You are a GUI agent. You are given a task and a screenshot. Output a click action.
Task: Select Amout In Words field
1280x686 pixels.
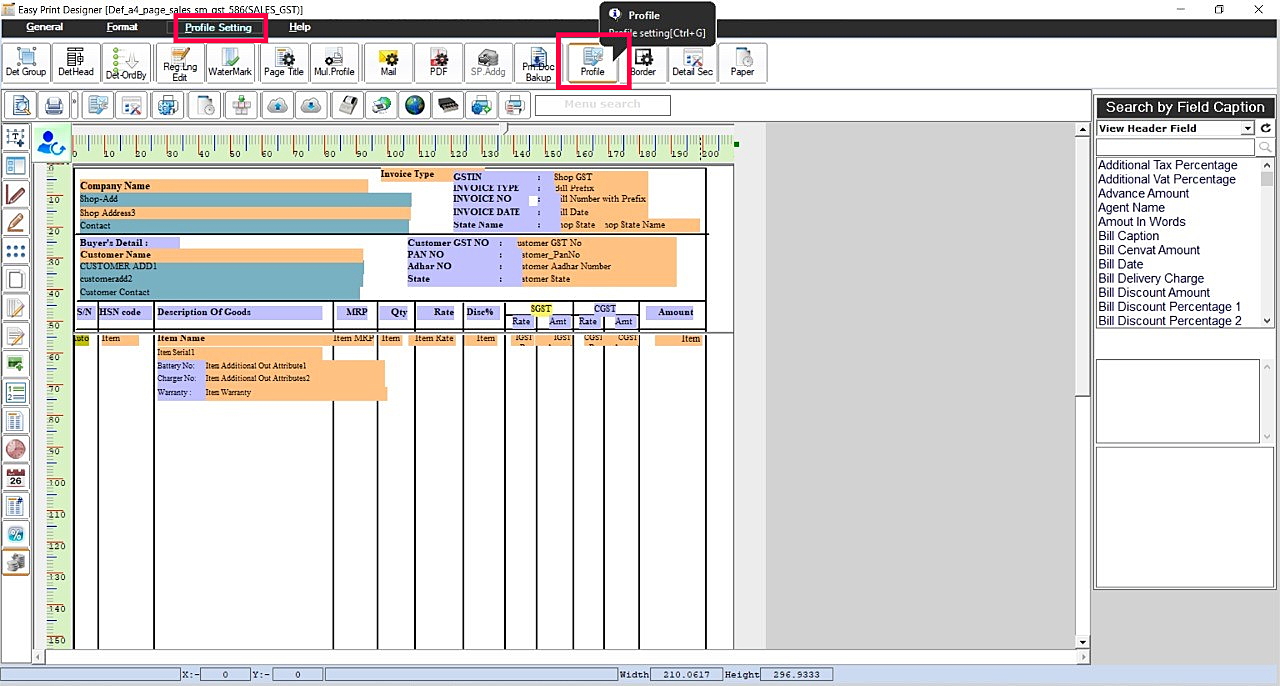coord(1142,222)
